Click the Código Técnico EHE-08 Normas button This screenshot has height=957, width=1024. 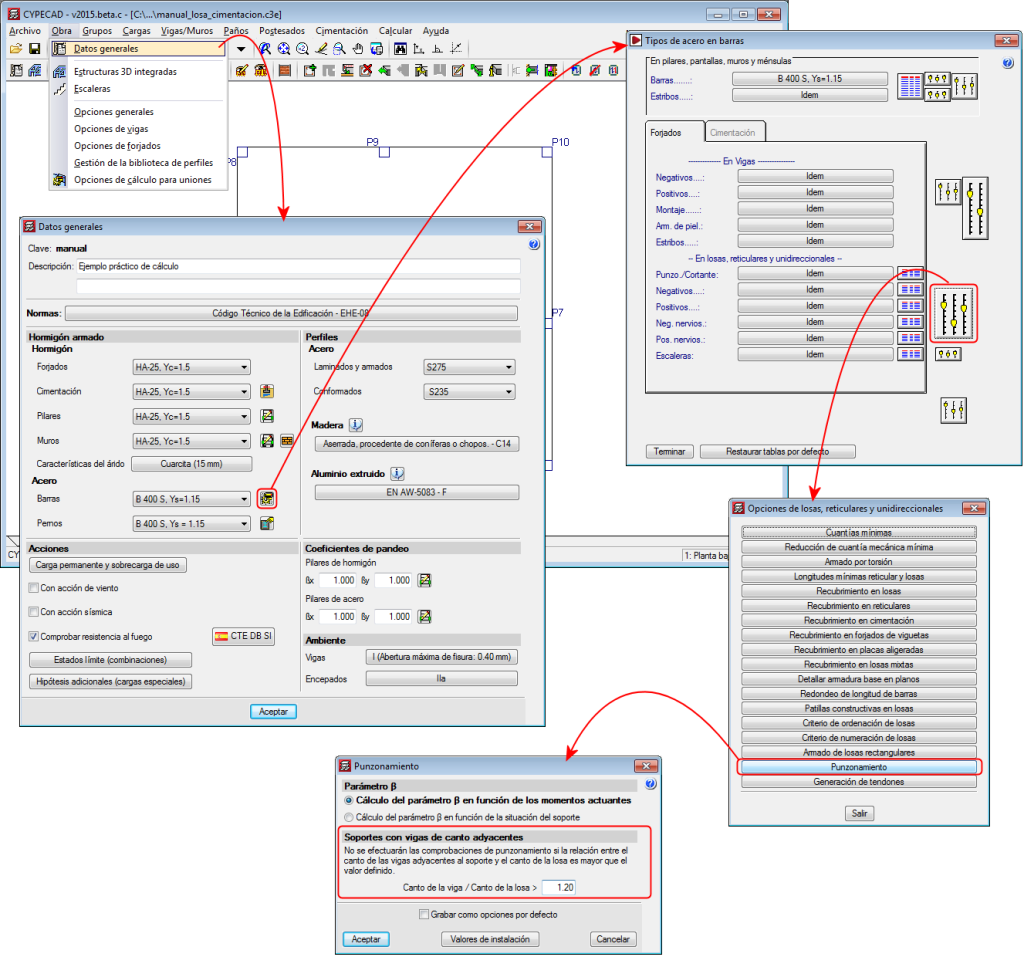291,314
